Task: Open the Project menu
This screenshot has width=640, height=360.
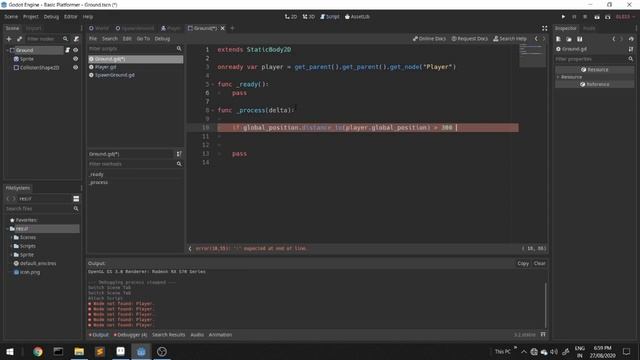Action: 31,17
